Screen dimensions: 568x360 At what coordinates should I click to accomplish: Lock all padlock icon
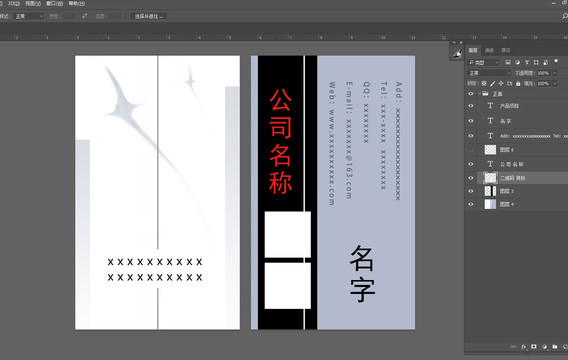(x=518, y=83)
